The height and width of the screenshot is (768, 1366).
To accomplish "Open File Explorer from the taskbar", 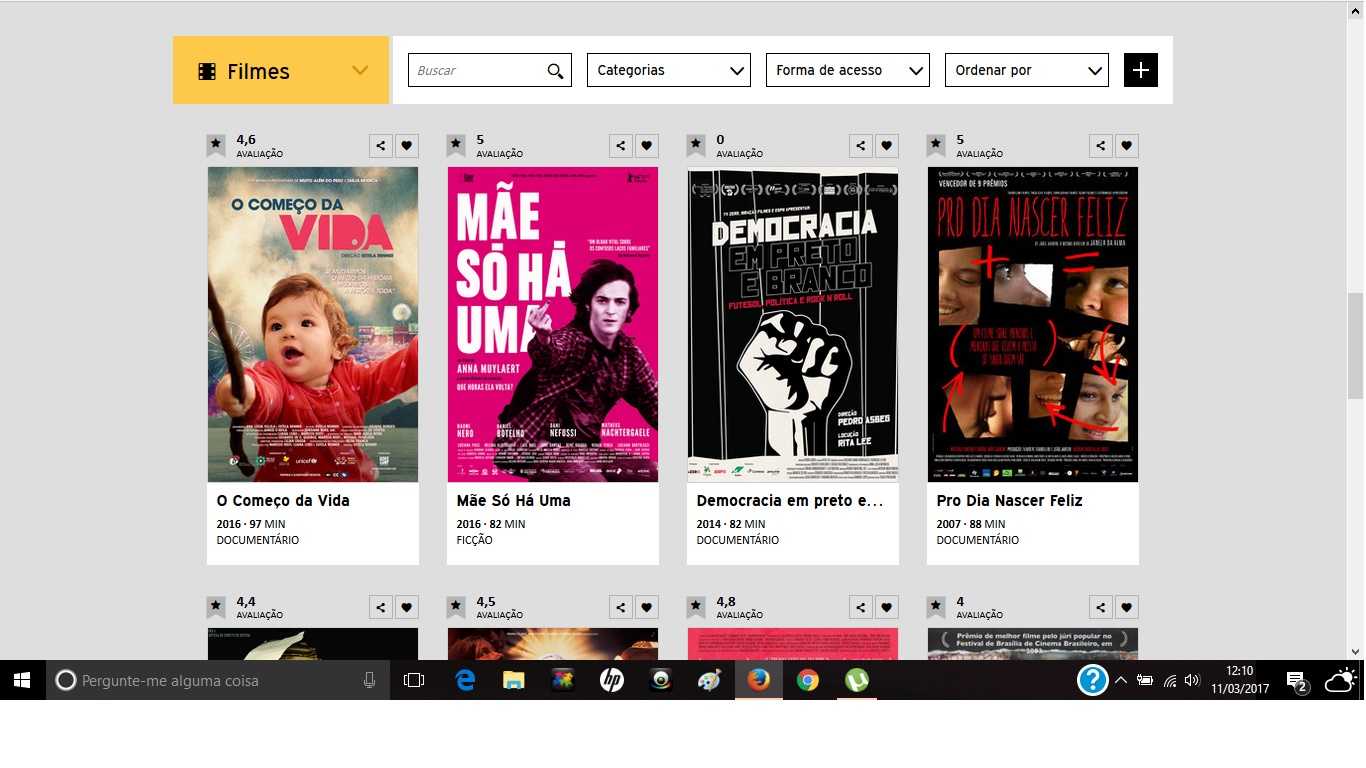I will 514,680.
